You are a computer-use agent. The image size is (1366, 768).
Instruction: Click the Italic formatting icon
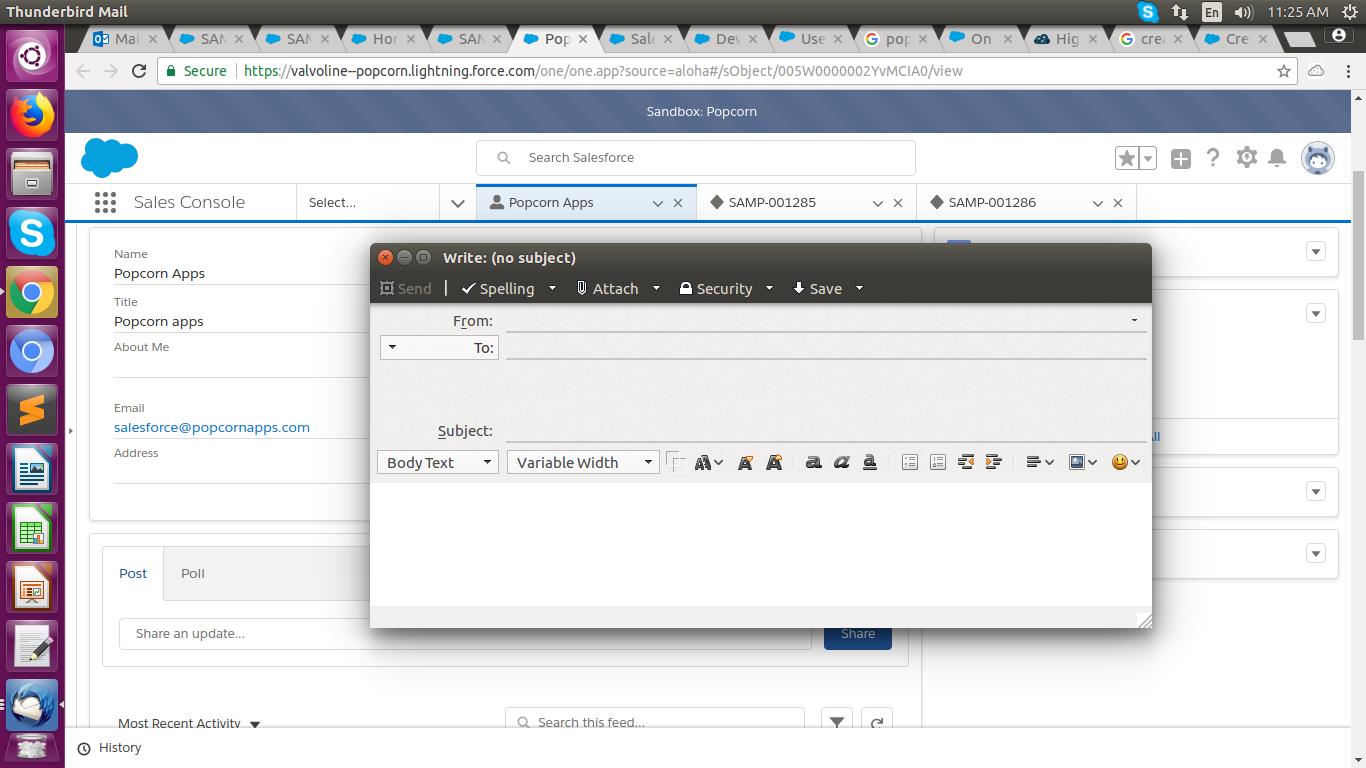tap(841, 462)
